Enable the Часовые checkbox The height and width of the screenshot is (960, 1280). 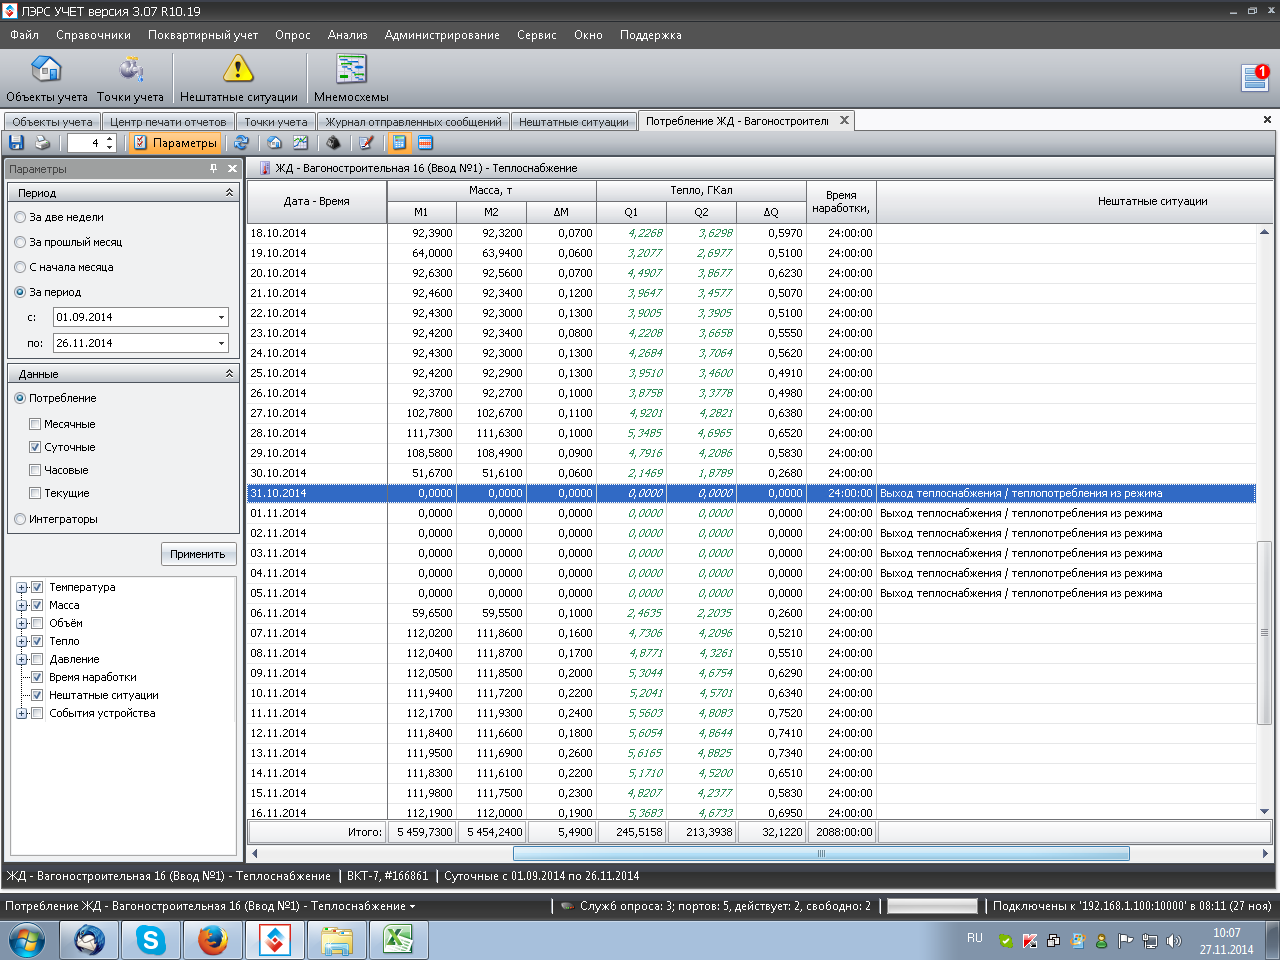pyautogui.click(x=35, y=470)
